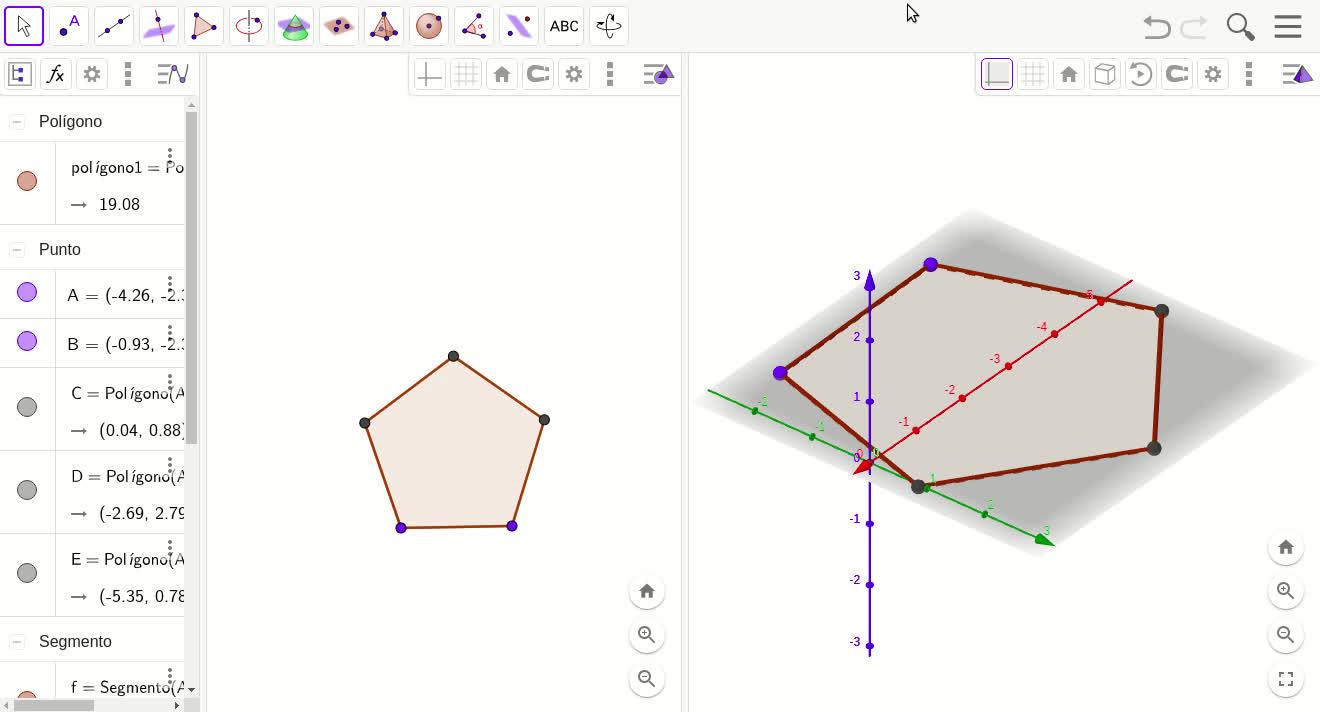Toggle axes in 2D graphics view

coord(430,74)
